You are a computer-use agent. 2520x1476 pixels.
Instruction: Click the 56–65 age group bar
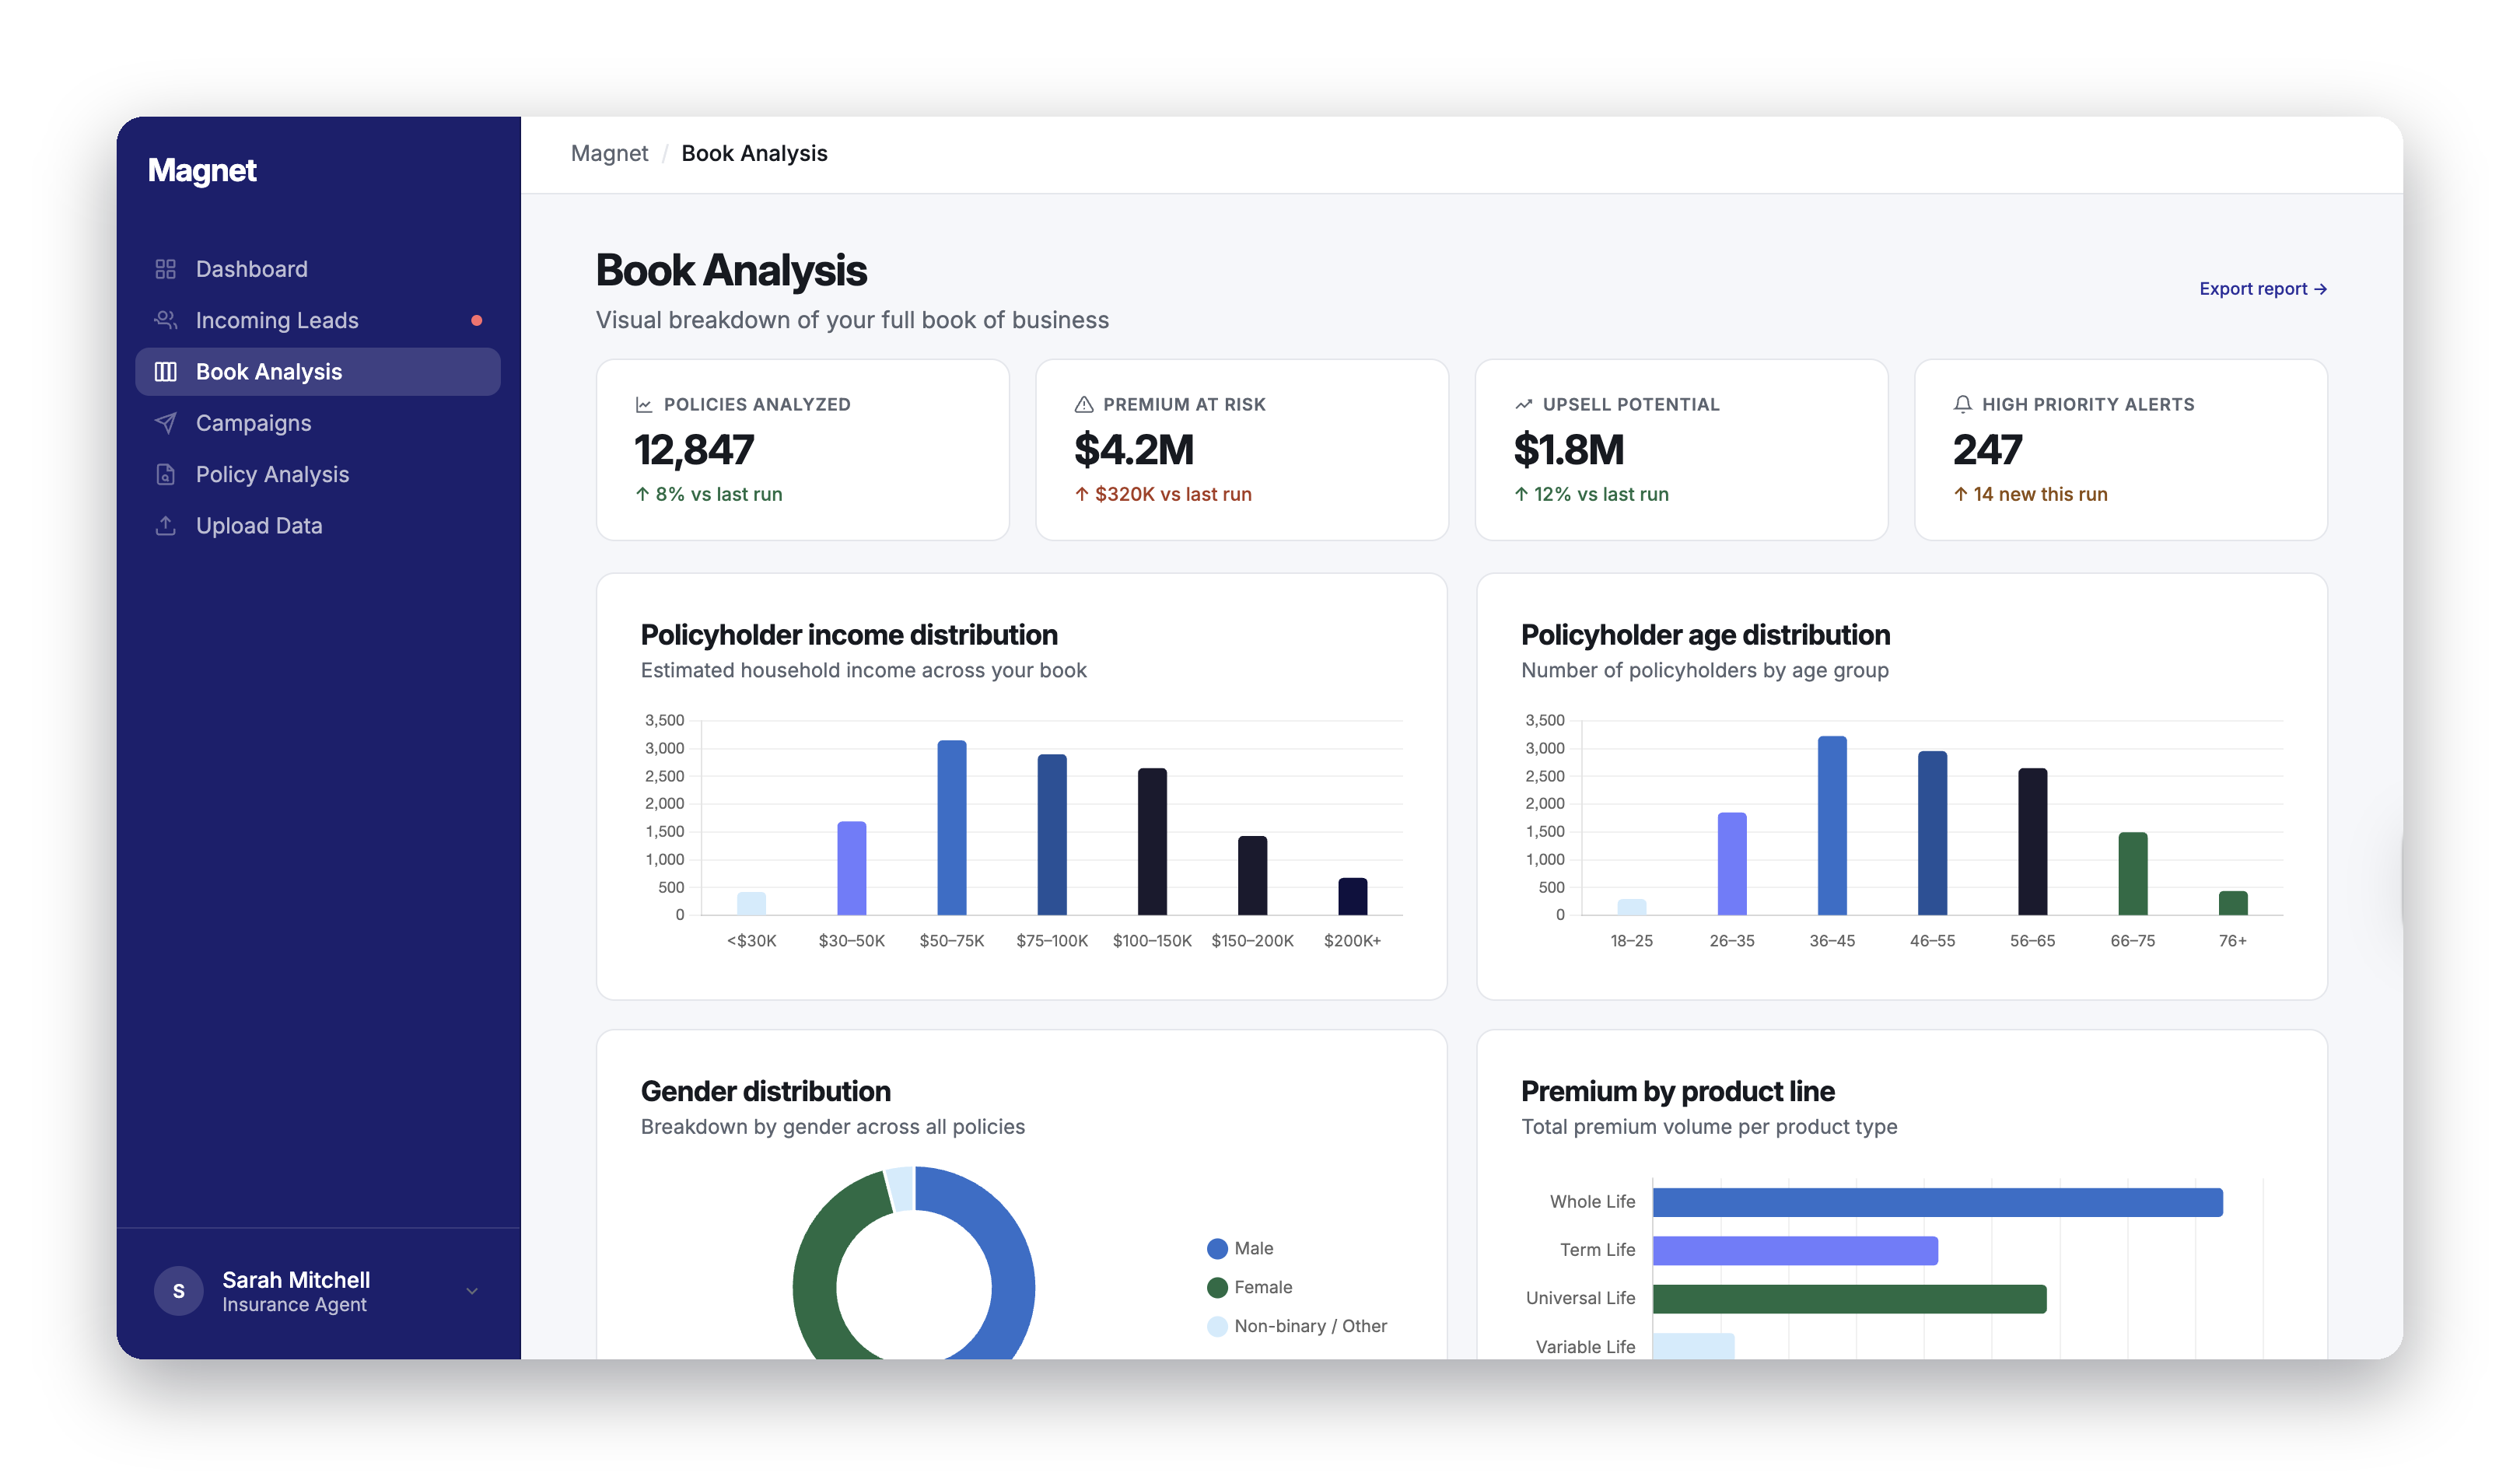(2033, 842)
